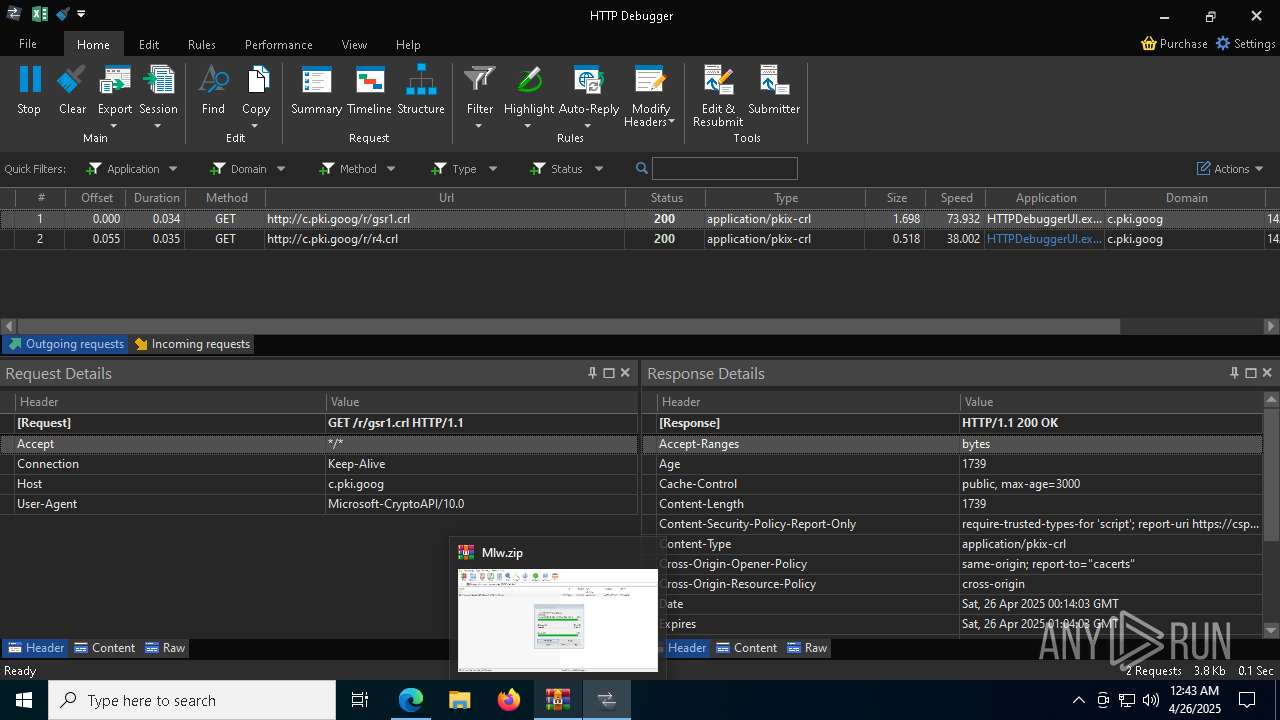
Task: Show Raw tab in Request Details
Action: [x=165, y=648]
